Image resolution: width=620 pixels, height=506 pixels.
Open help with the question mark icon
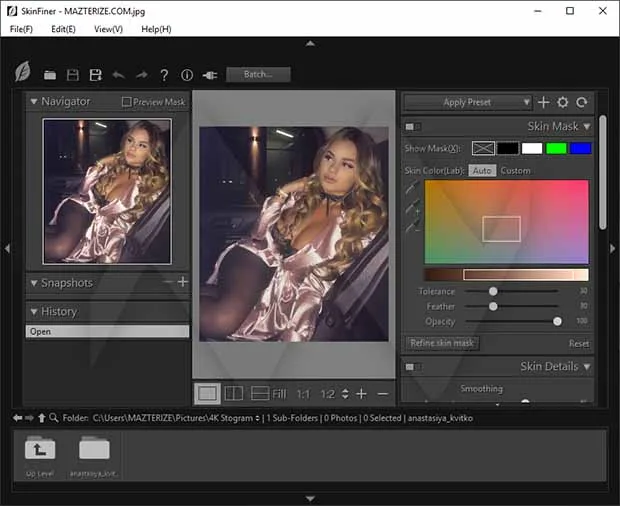164,75
